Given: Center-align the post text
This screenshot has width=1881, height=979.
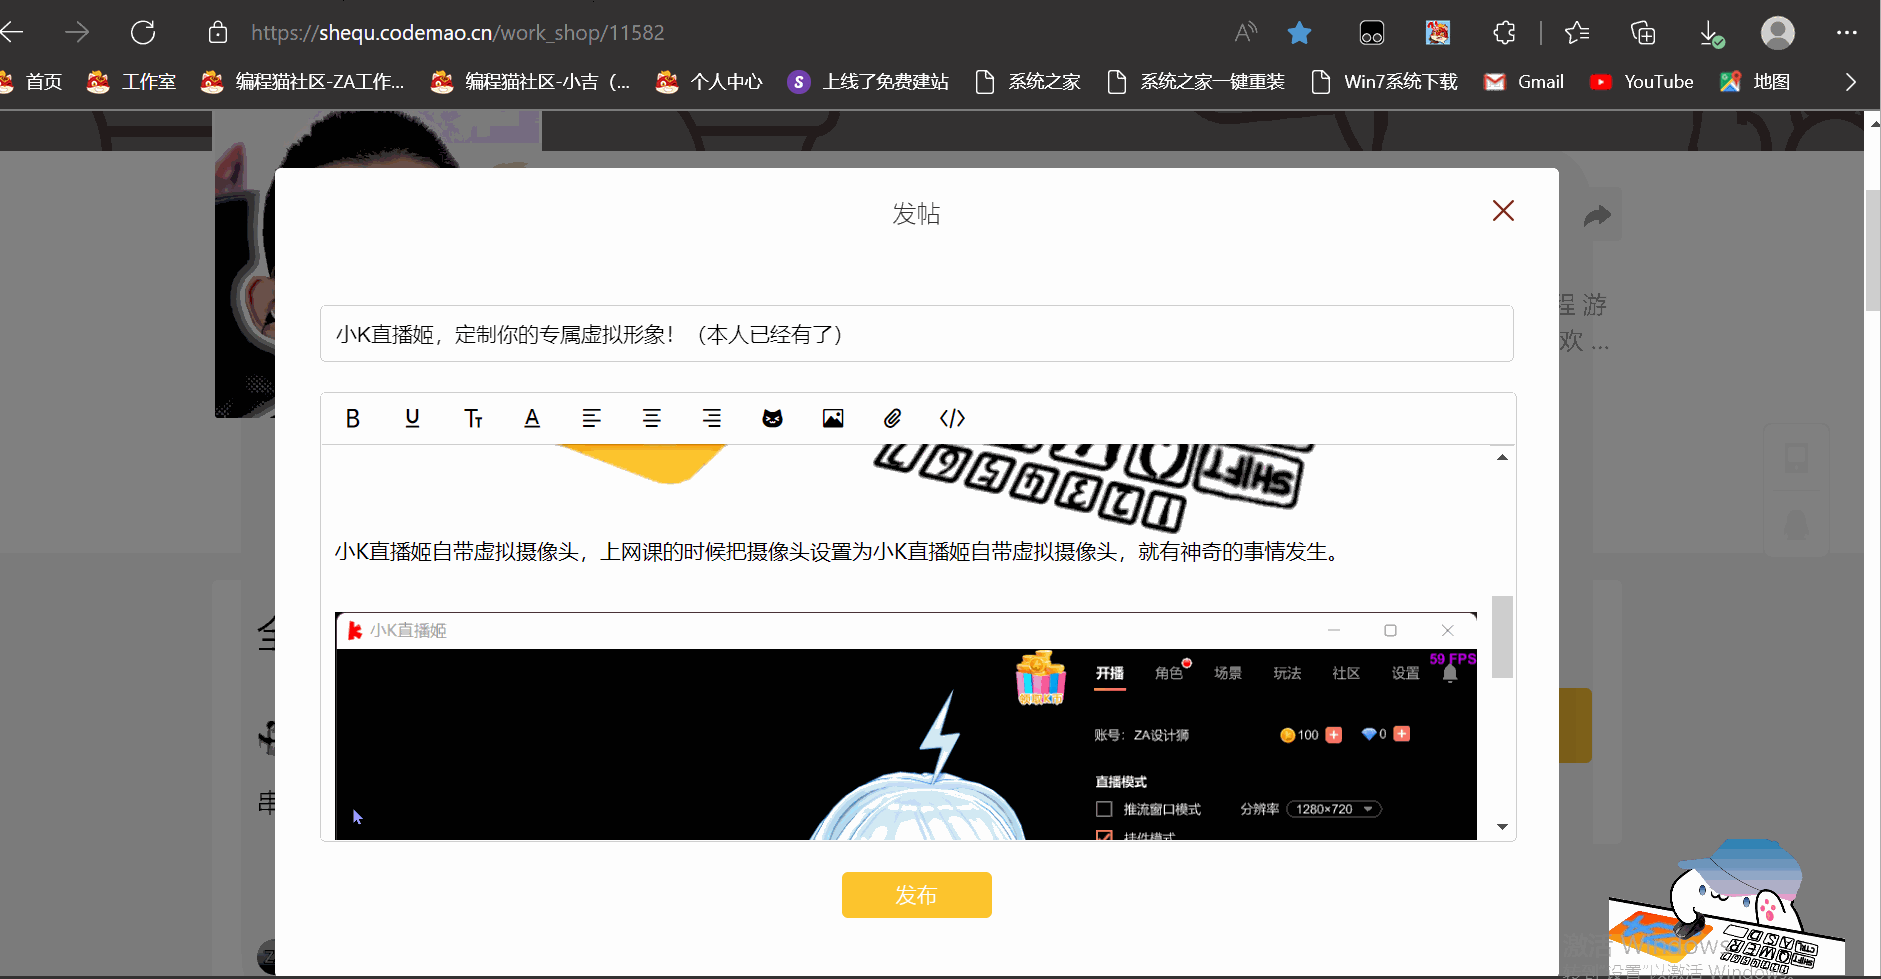Looking at the screenshot, I should click(652, 418).
